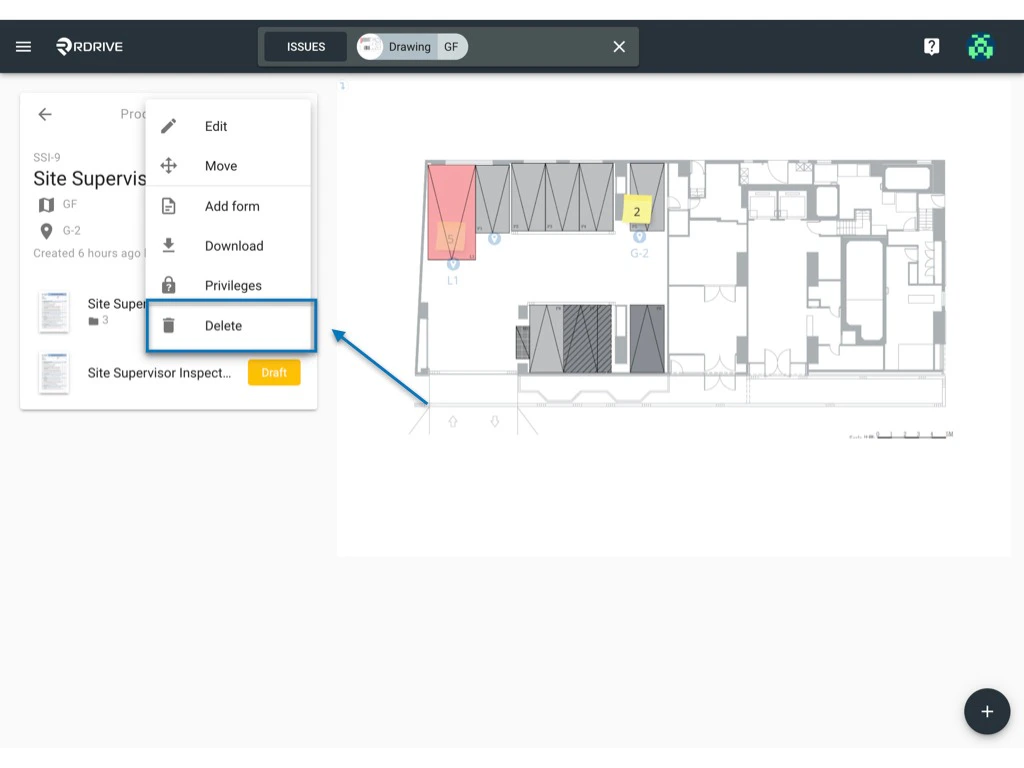Click the yellow Draft badge

274,372
